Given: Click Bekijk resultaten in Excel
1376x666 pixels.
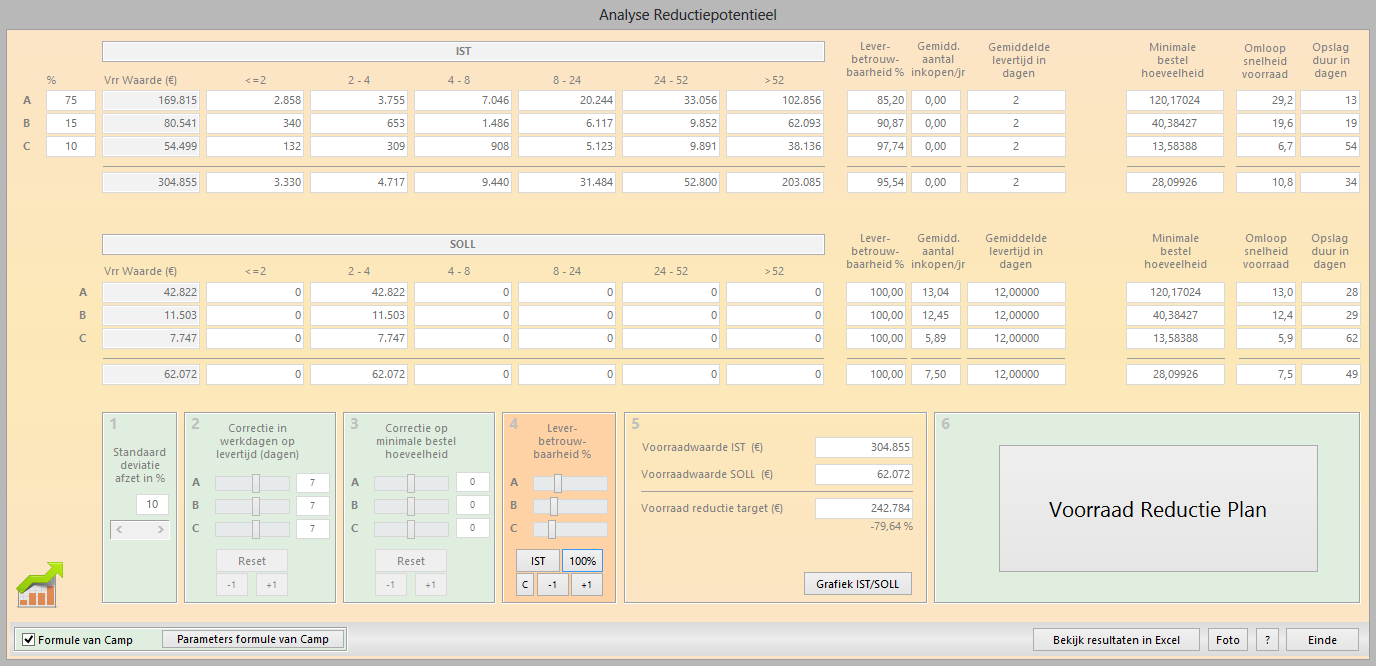Looking at the screenshot, I should point(1116,640).
